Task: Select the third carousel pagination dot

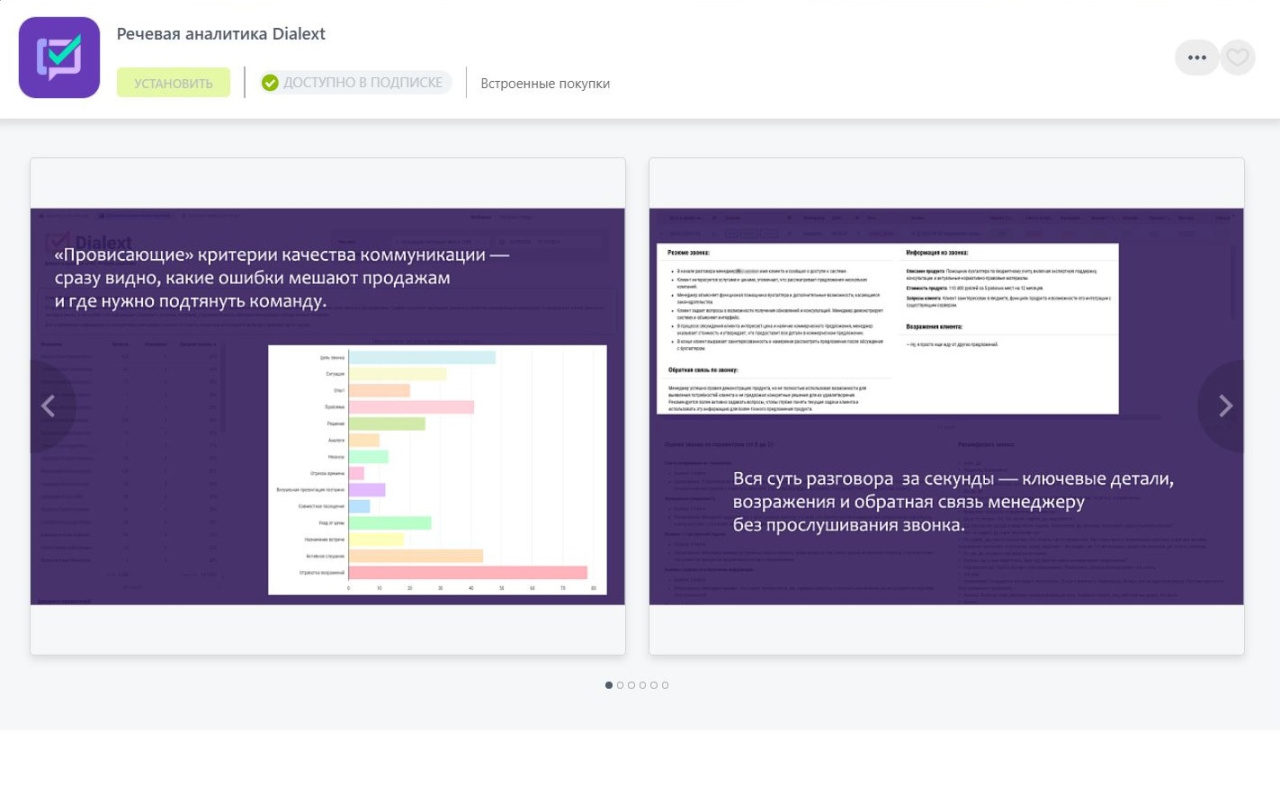Action: (631, 685)
